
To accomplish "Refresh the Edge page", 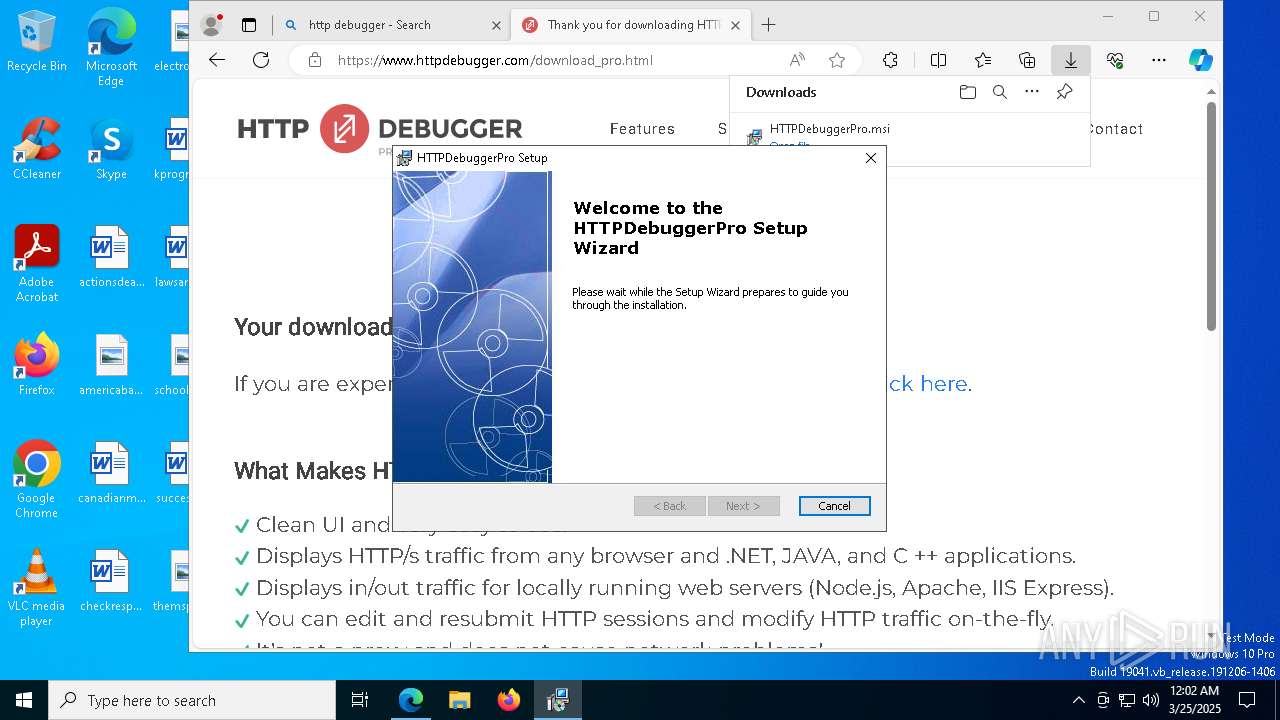I will 261,60.
